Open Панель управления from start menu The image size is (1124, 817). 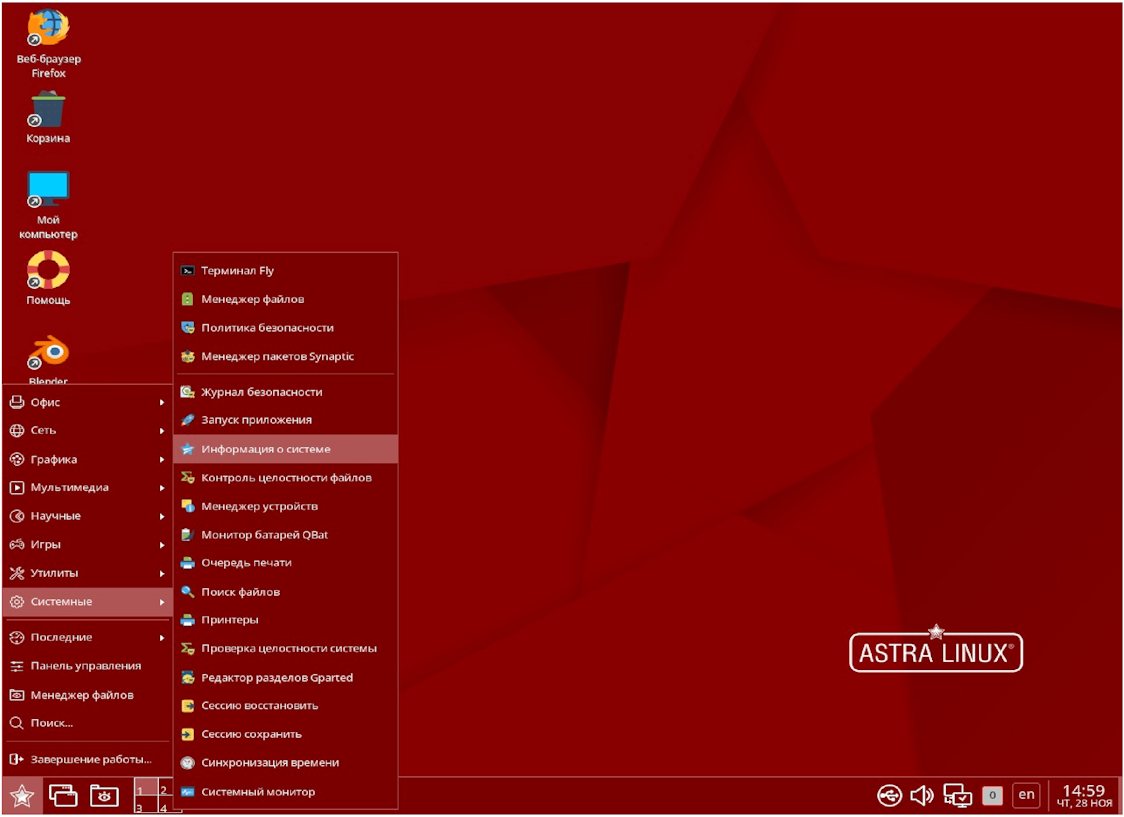pos(85,666)
